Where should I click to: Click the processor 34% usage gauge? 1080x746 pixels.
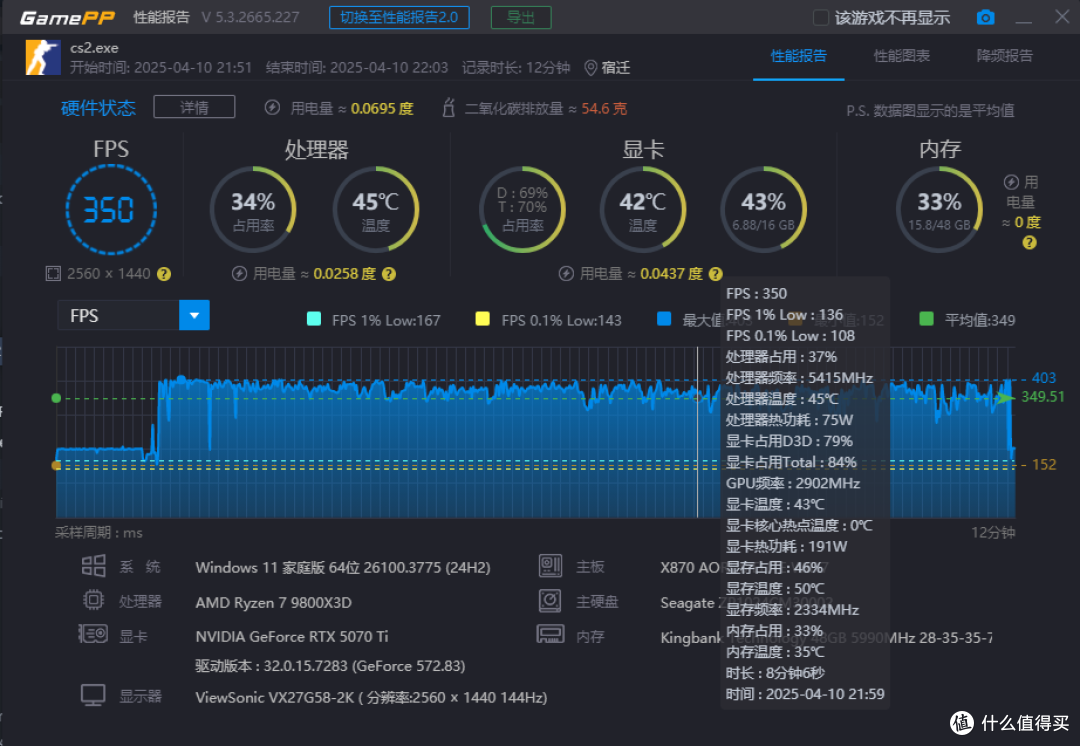[x=253, y=209]
